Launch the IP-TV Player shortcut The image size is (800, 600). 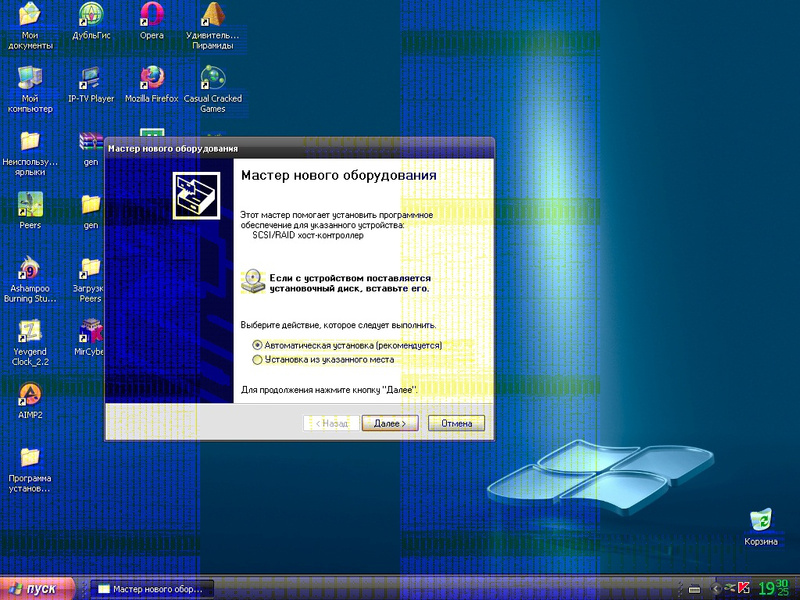(x=91, y=84)
